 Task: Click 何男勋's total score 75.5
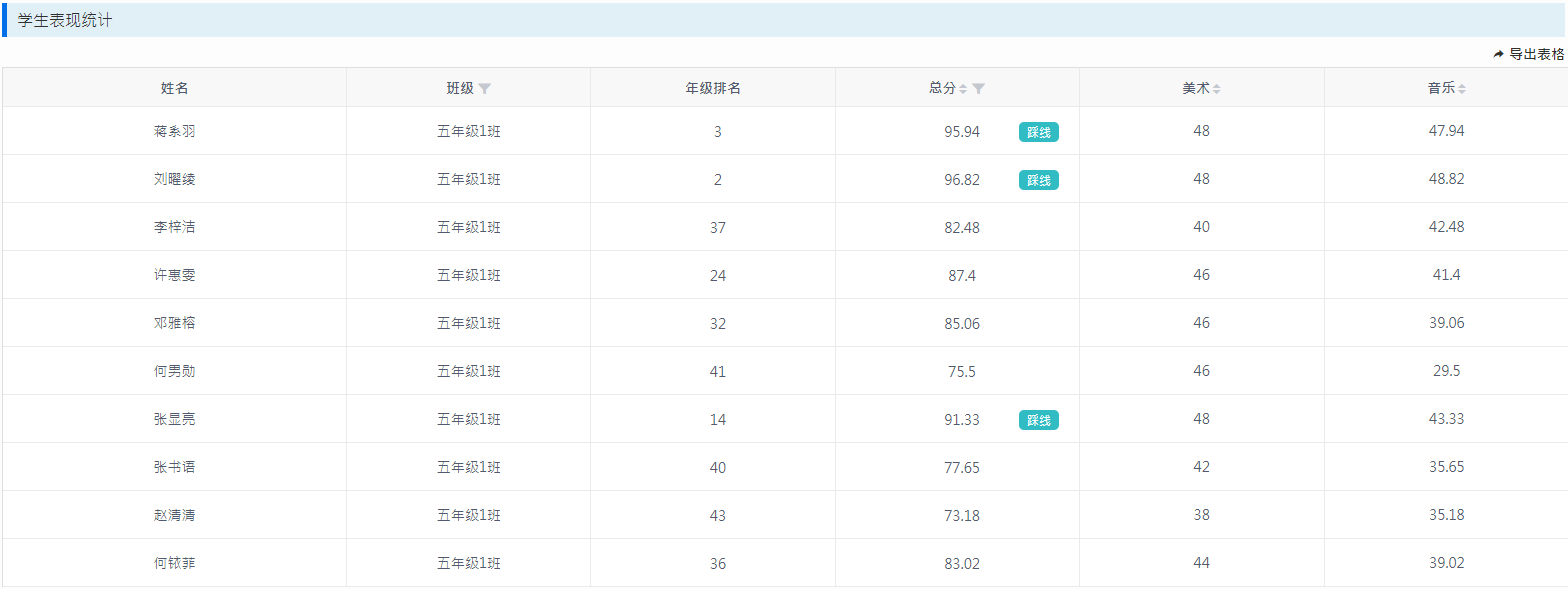(961, 371)
